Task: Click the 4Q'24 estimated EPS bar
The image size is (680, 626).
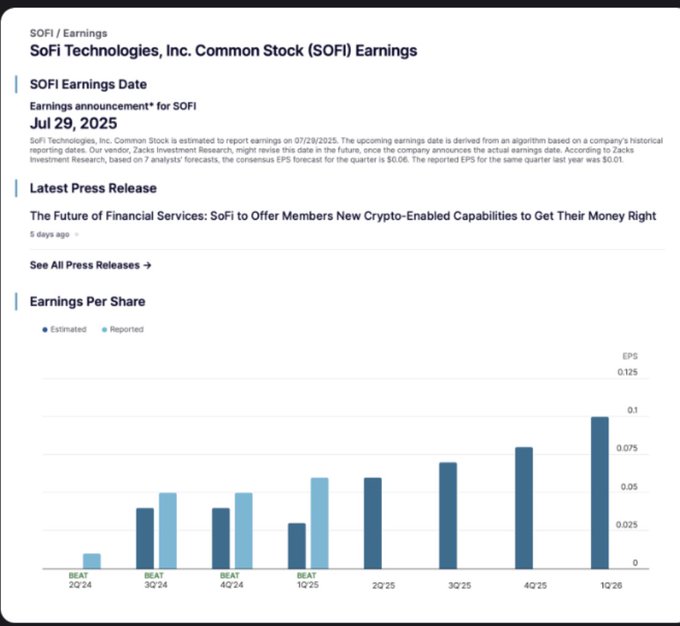Action: (x=221, y=538)
